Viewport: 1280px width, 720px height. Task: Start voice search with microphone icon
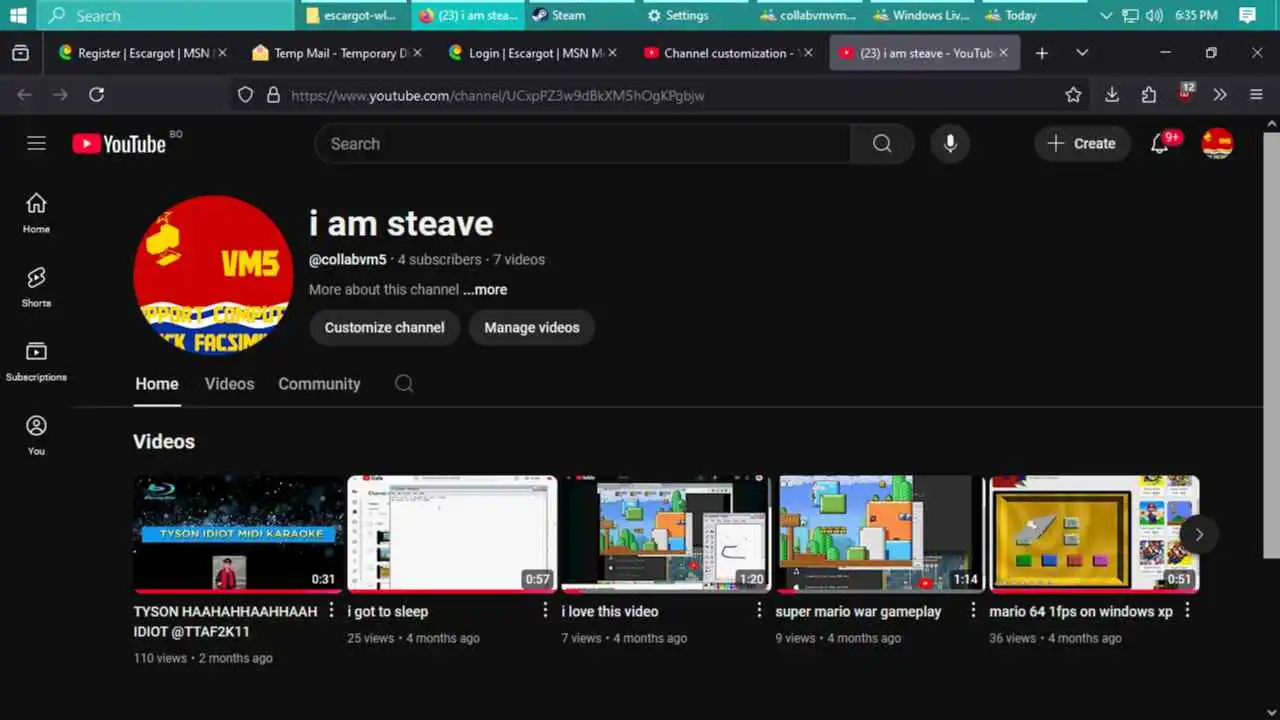[950, 144]
